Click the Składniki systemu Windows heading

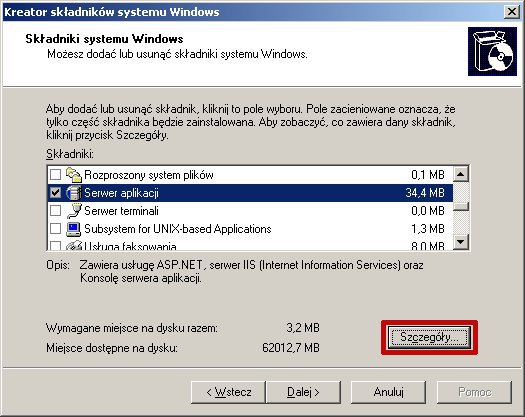pyautogui.click(x=104, y=39)
